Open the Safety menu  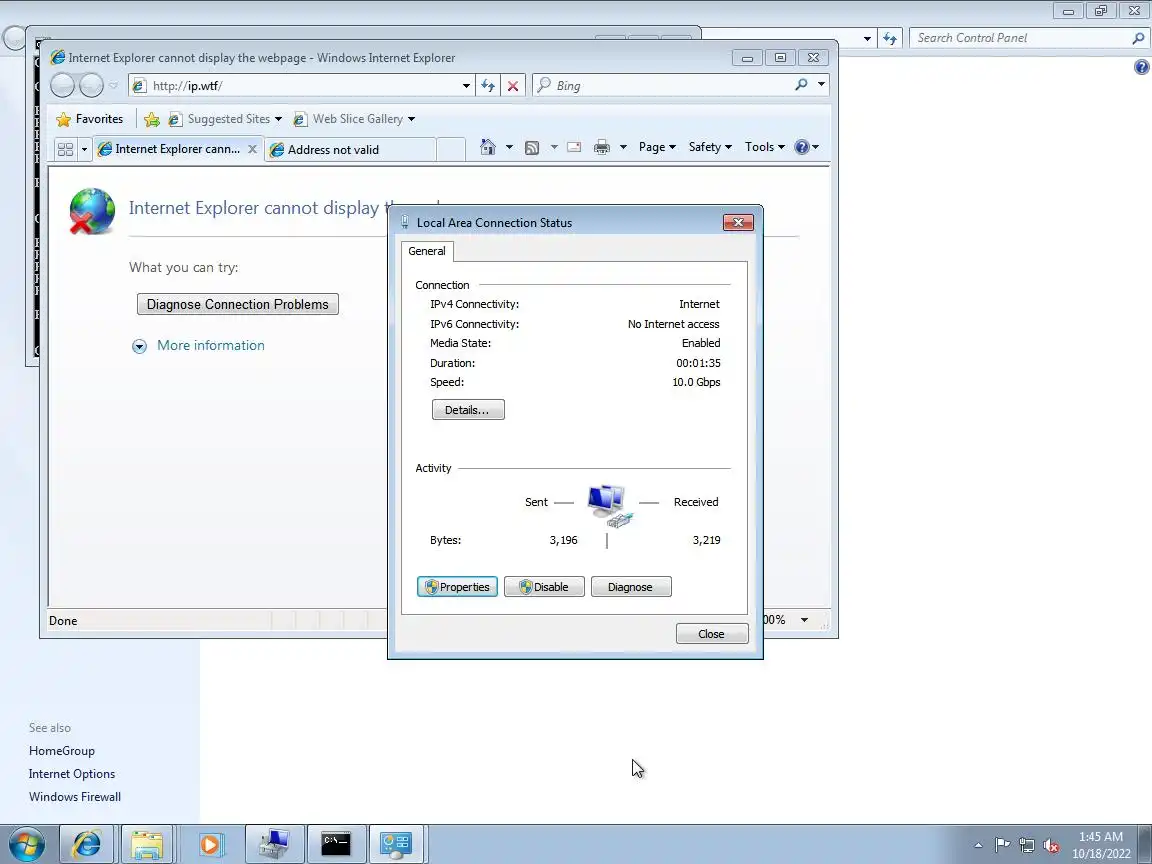point(710,147)
